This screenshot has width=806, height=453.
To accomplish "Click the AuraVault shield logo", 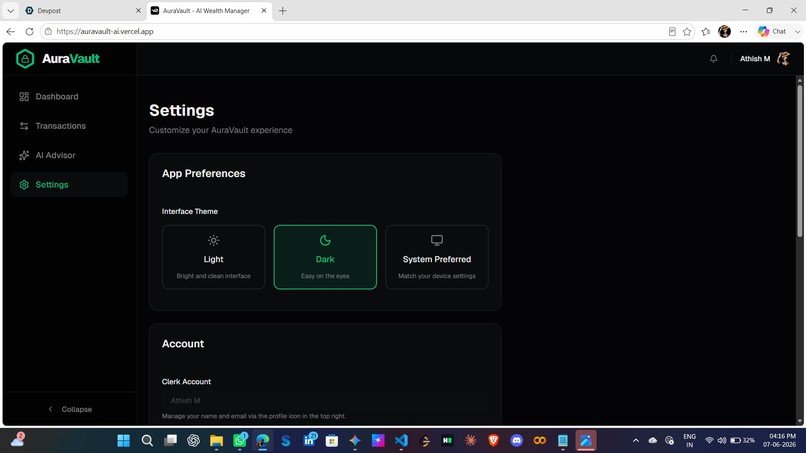I will click(25, 59).
